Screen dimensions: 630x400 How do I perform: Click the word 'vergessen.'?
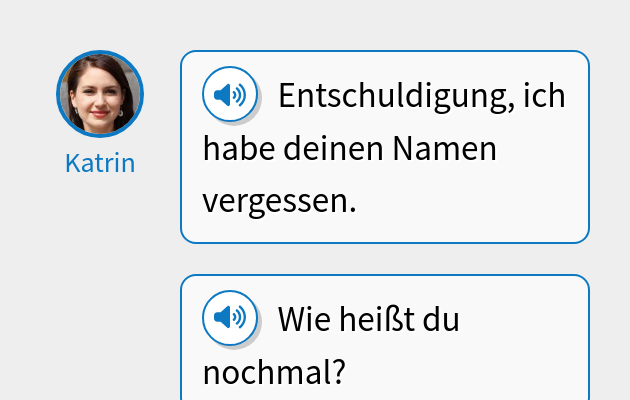[x=279, y=201]
